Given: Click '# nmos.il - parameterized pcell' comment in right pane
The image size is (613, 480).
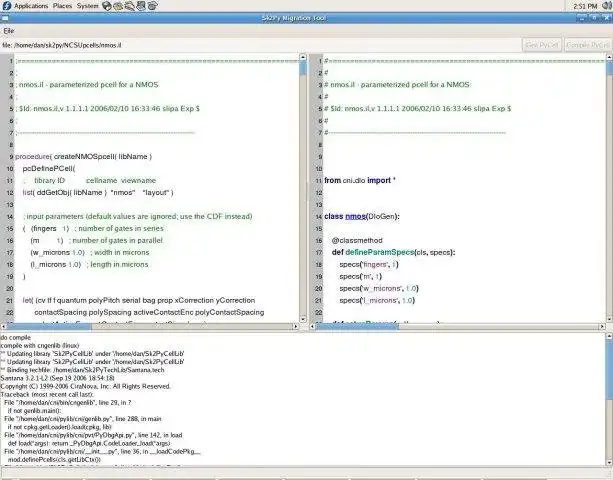Looking at the screenshot, I should (397, 85).
